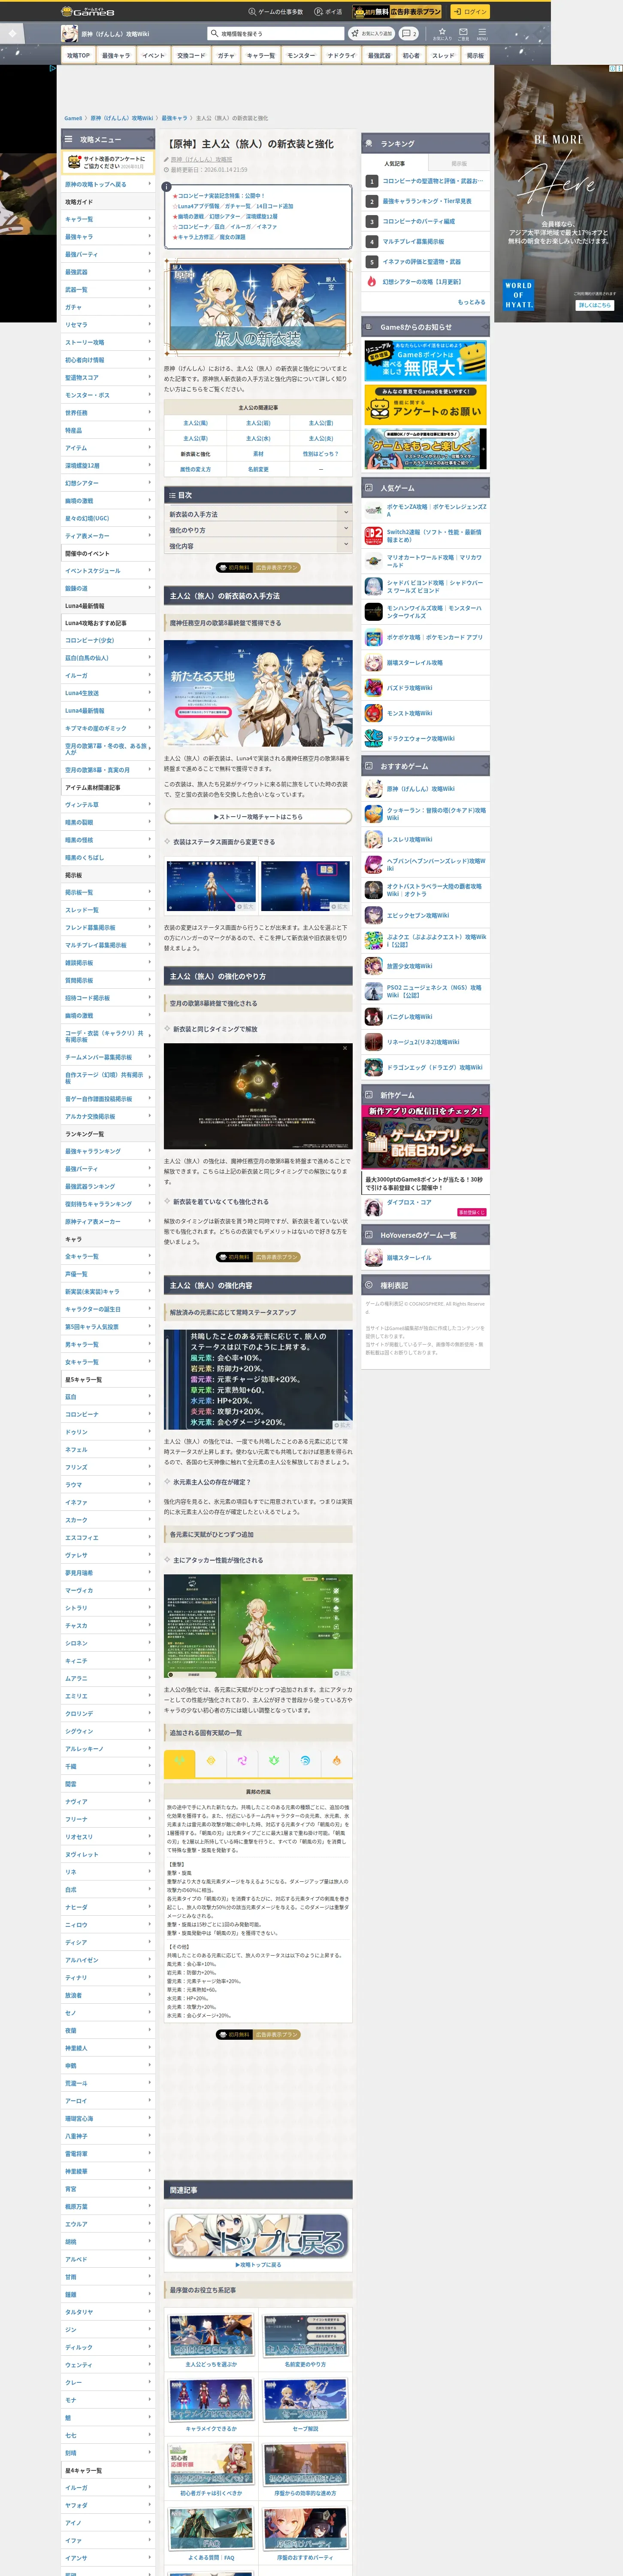Screen dimensions: 623x2576
Task: Click the ログイン button
Action: tap(469, 12)
